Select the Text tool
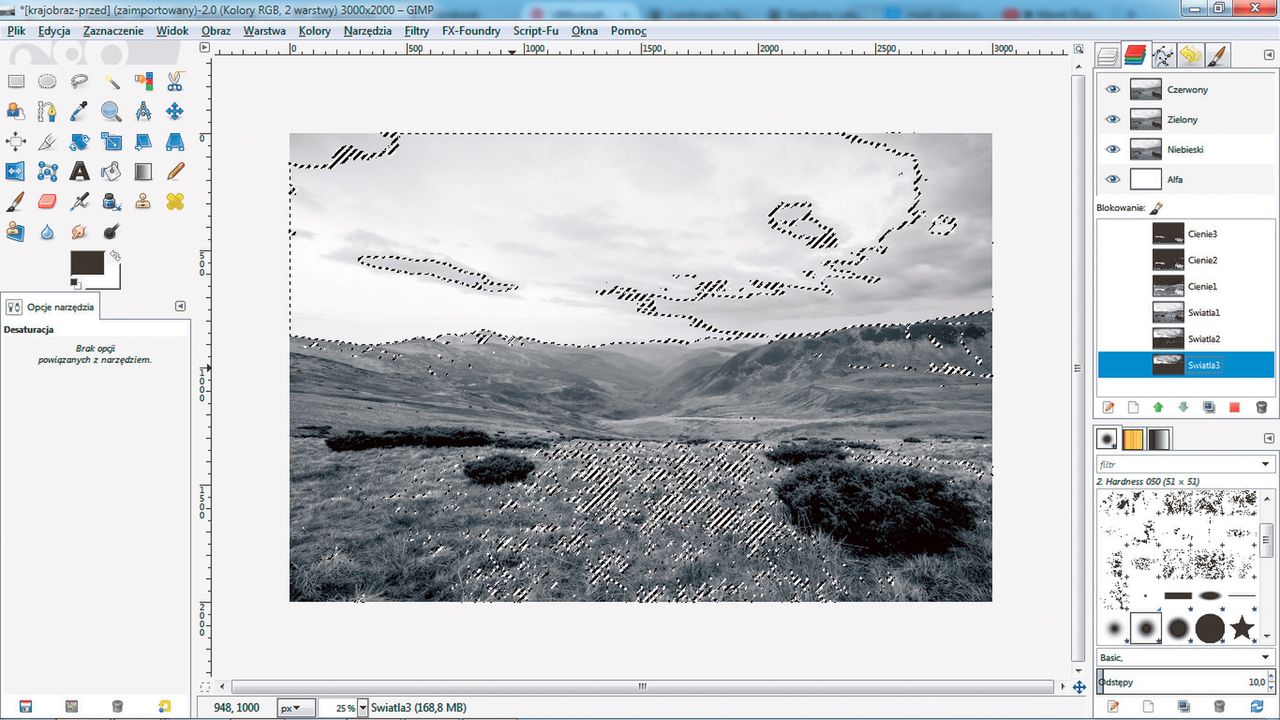Viewport: 1280px width, 720px height. (x=79, y=172)
